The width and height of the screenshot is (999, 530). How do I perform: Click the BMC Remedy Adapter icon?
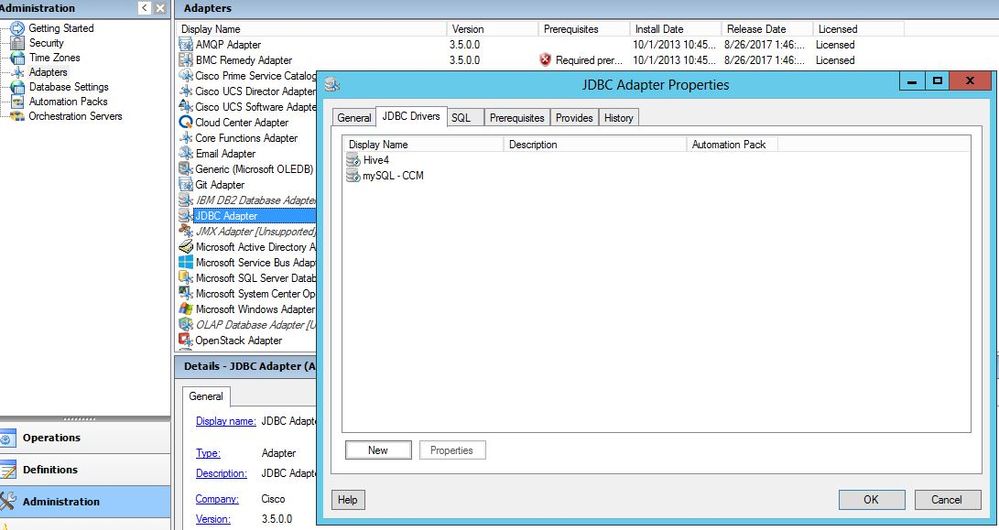(x=185, y=60)
